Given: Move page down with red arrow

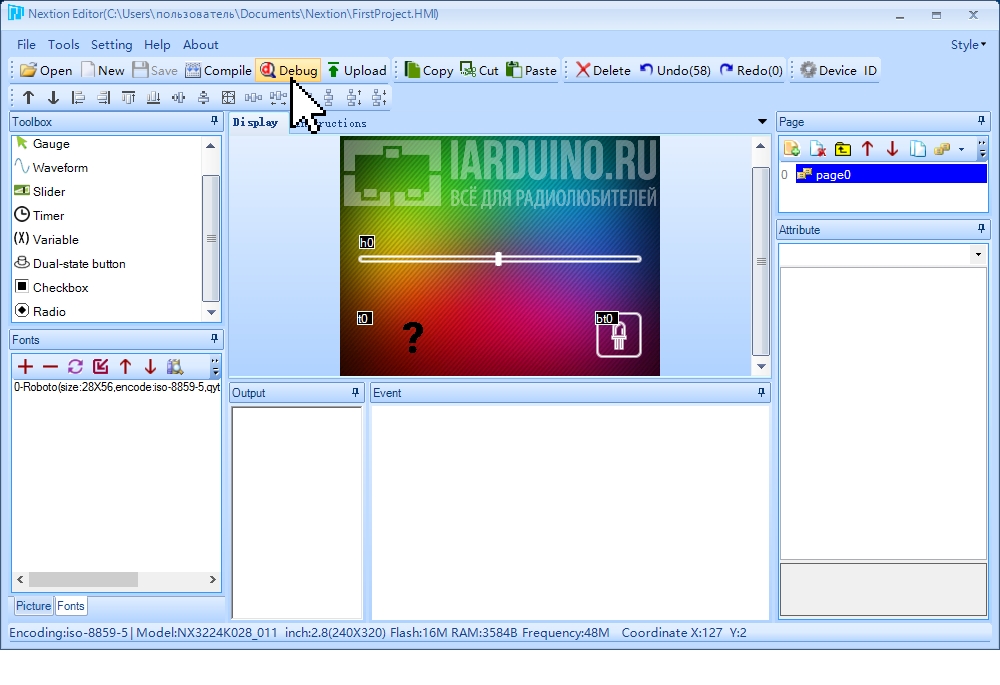Looking at the screenshot, I should click(892, 149).
